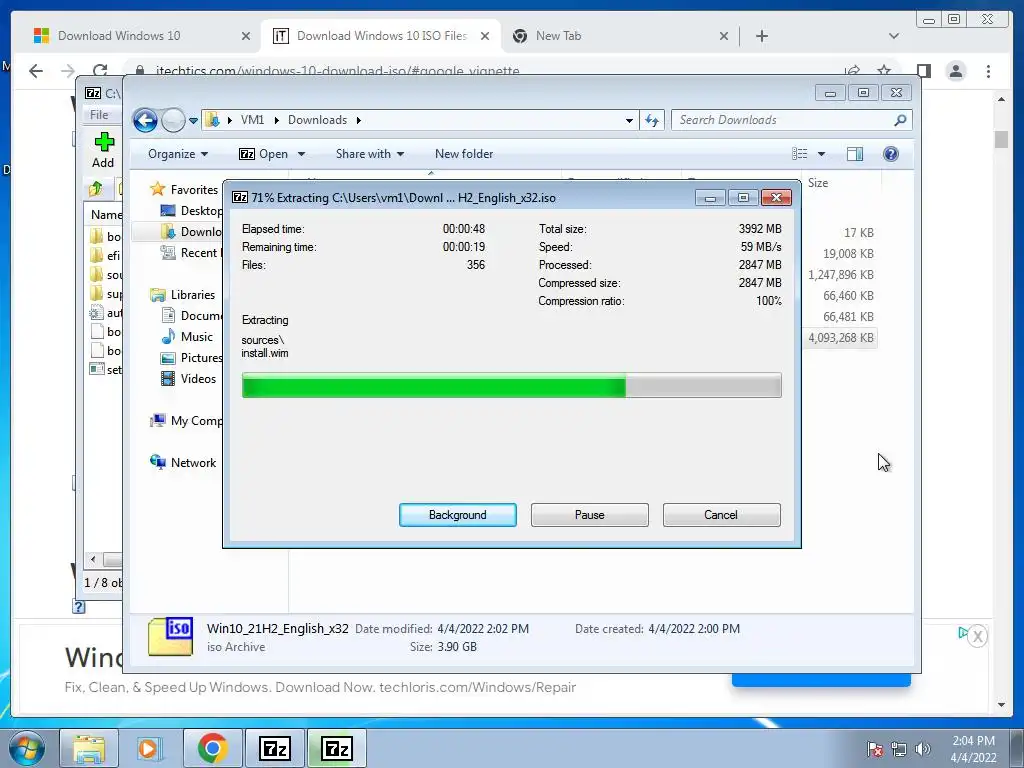Click the Chrome back button
Viewport: 1024px width, 768px height.
coord(36,71)
